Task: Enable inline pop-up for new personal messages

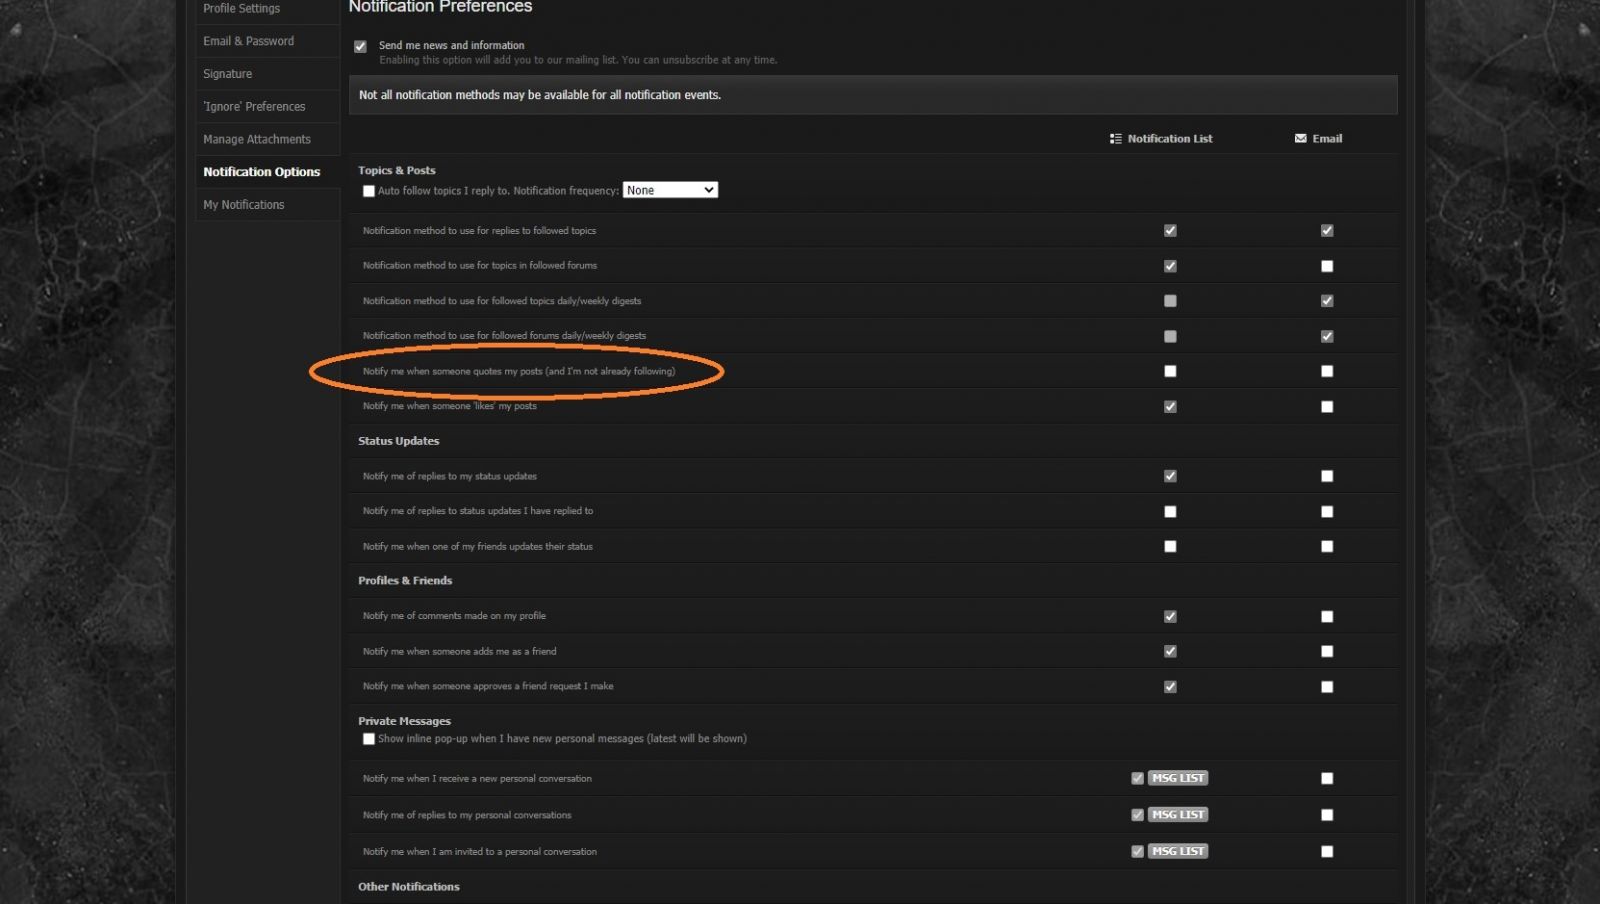Action: 369,739
